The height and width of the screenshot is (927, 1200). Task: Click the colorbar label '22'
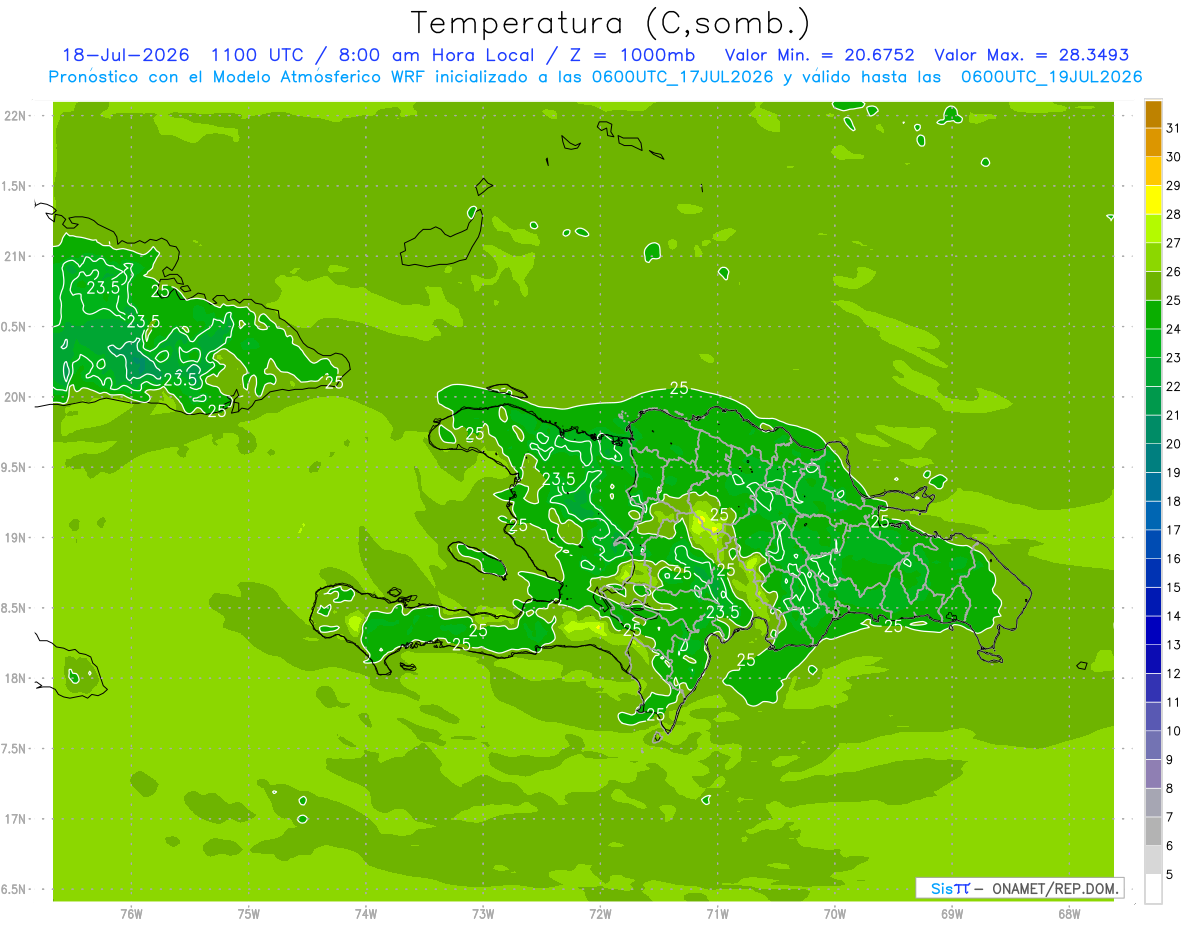[x=1175, y=387]
